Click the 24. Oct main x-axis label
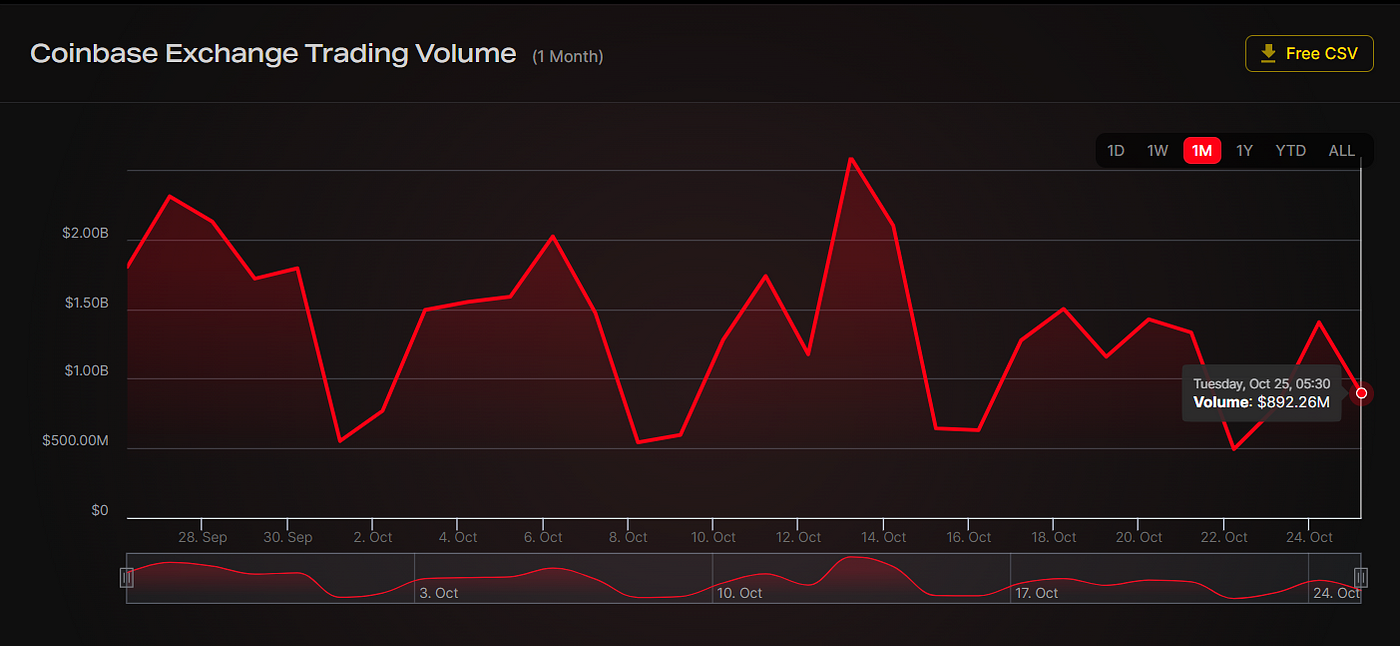1400x646 pixels. [x=1308, y=537]
